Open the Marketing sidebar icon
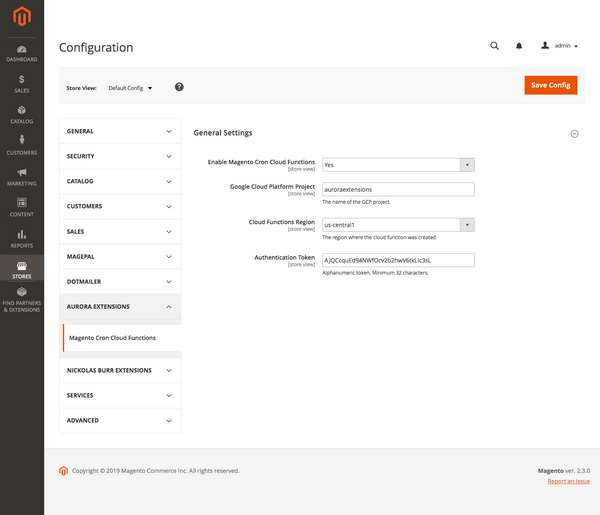The image size is (600, 515). click(21, 177)
